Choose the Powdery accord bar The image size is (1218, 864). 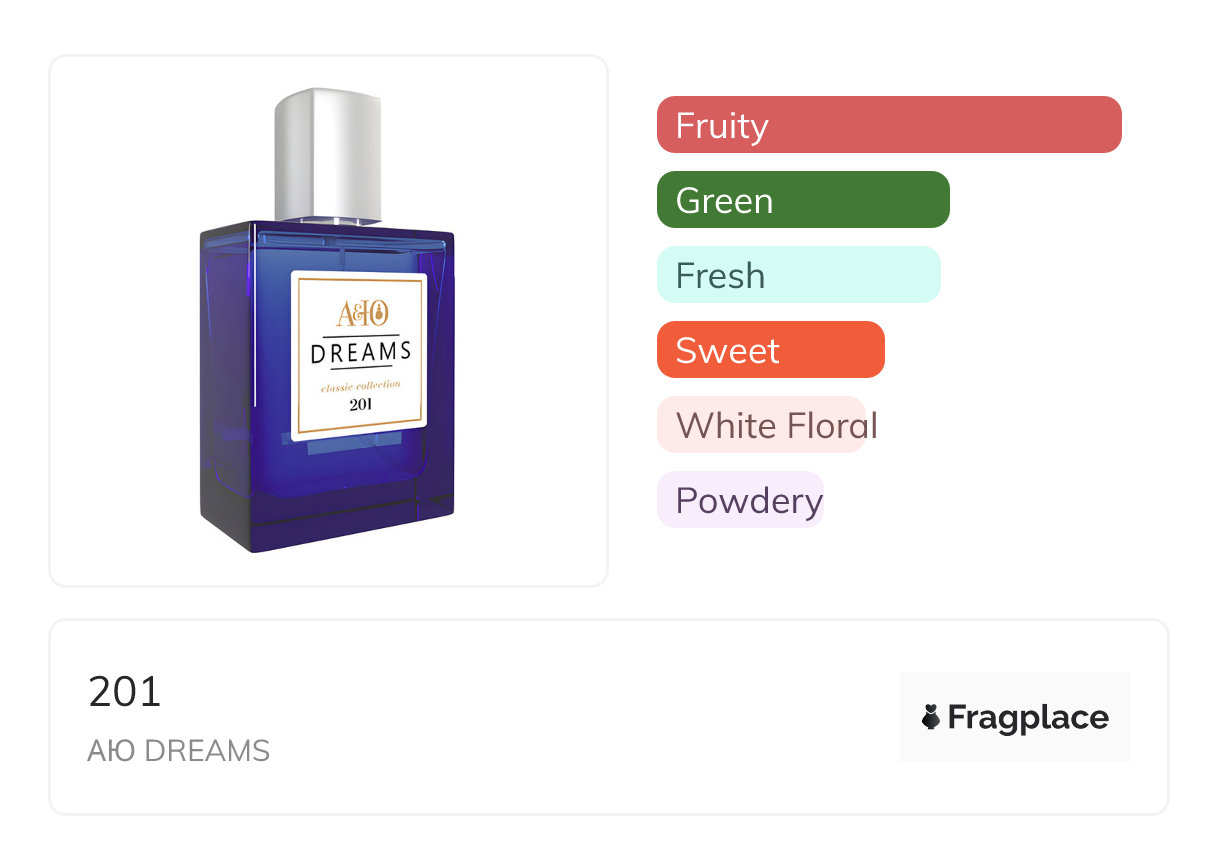click(740, 500)
